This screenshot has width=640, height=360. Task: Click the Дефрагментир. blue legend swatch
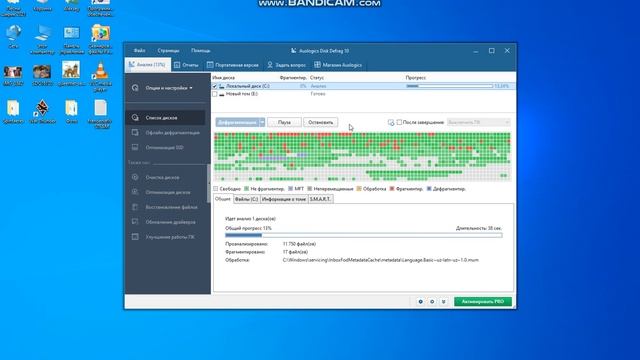(429, 189)
